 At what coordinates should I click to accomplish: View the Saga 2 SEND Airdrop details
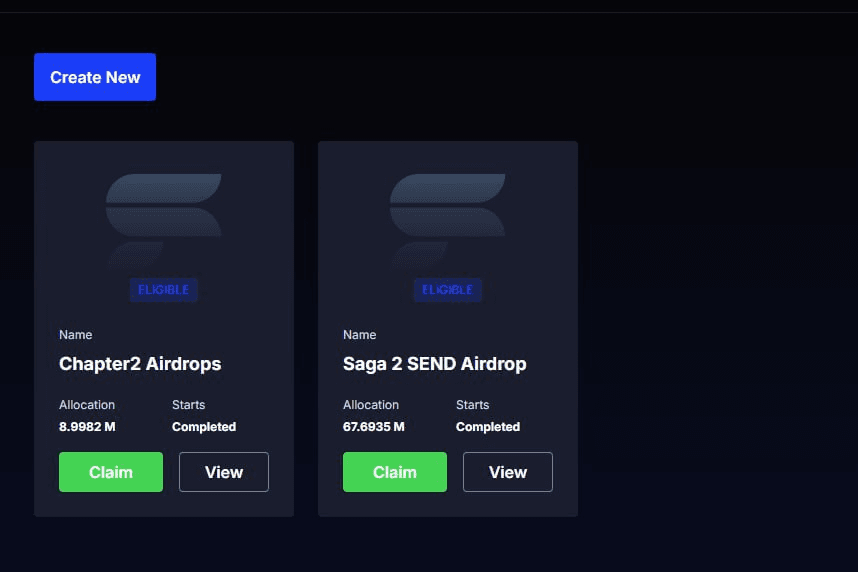coord(508,472)
